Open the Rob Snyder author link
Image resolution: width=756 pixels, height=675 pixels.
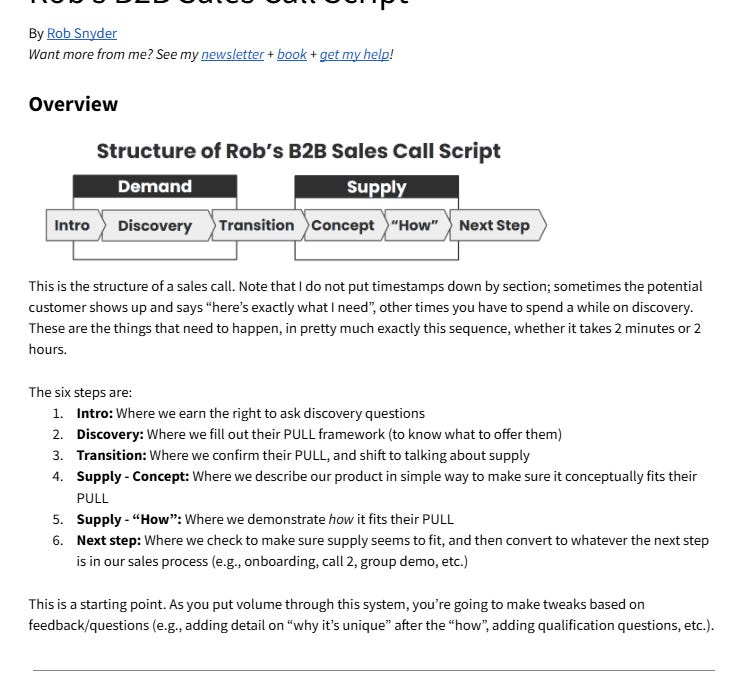pos(82,33)
